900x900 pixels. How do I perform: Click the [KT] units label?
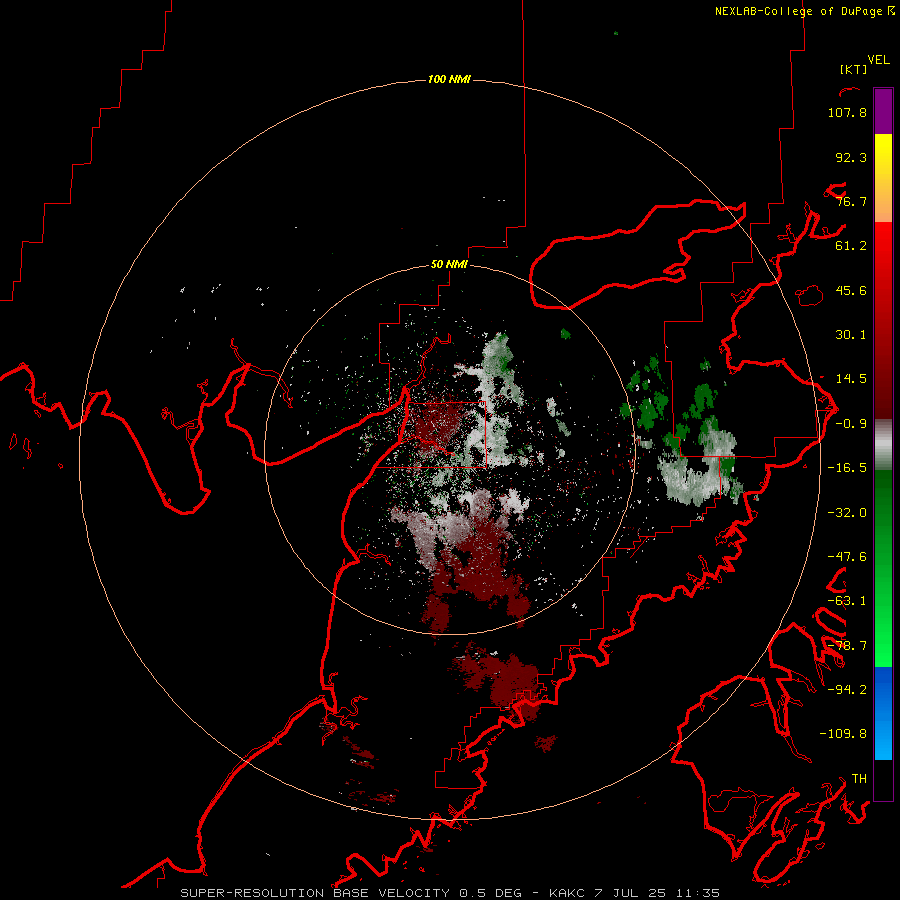tap(853, 69)
